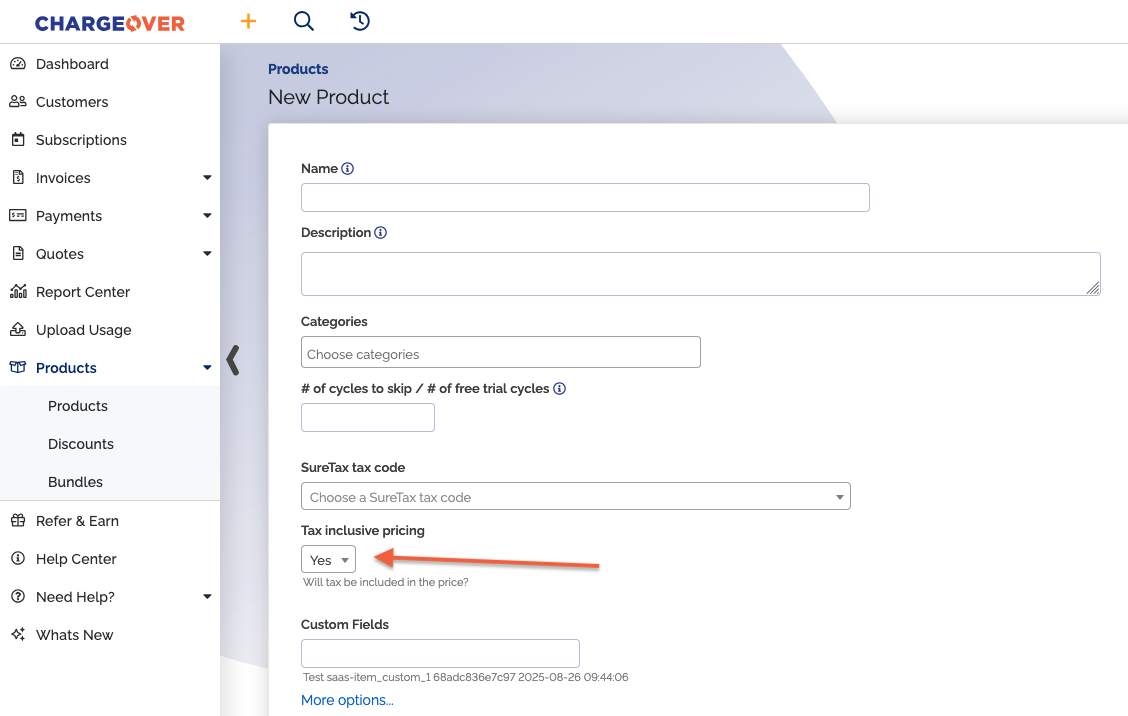Click the More options... link
This screenshot has height=716, width=1128.
(x=347, y=700)
